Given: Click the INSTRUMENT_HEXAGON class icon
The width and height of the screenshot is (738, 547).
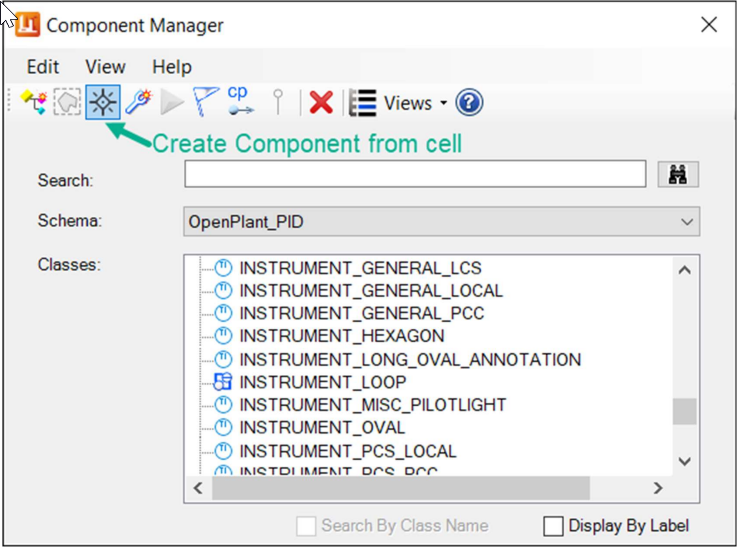Looking at the screenshot, I should [x=223, y=336].
